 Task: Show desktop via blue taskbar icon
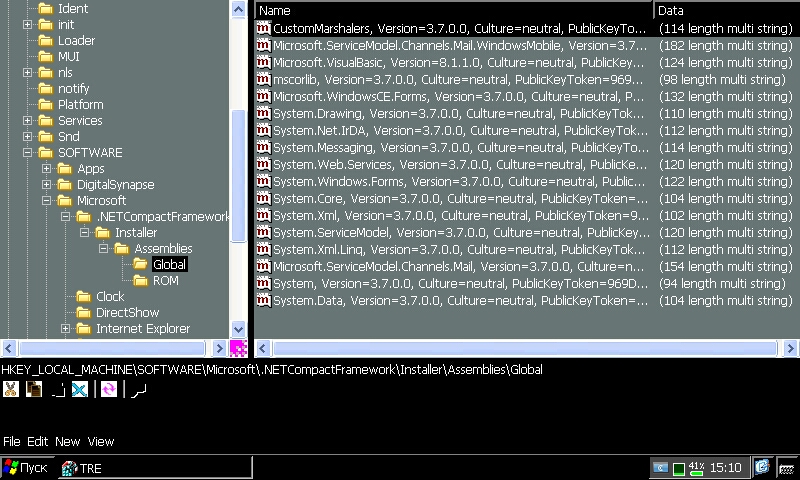(762, 467)
